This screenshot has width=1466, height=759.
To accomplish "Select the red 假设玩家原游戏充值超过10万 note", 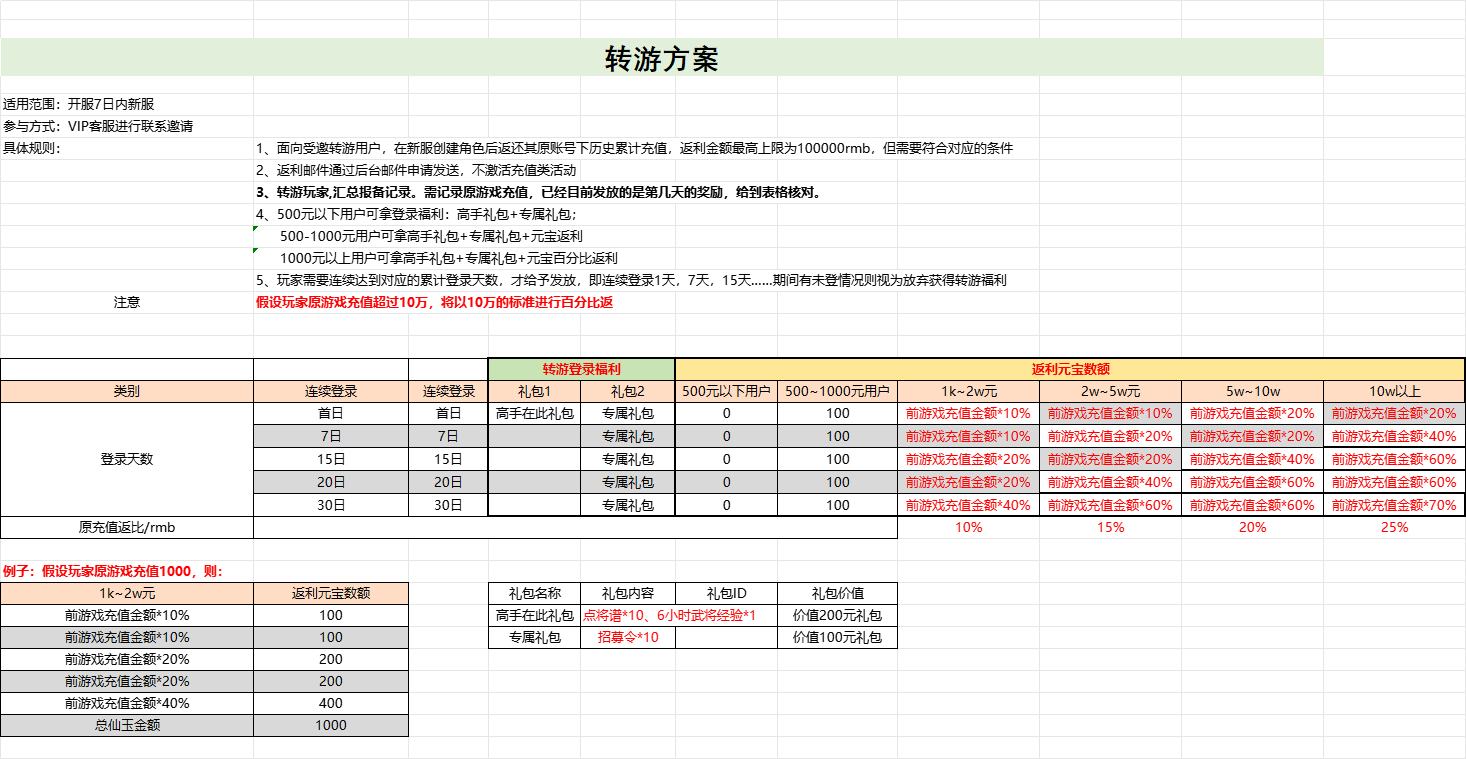I will pos(434,302).
